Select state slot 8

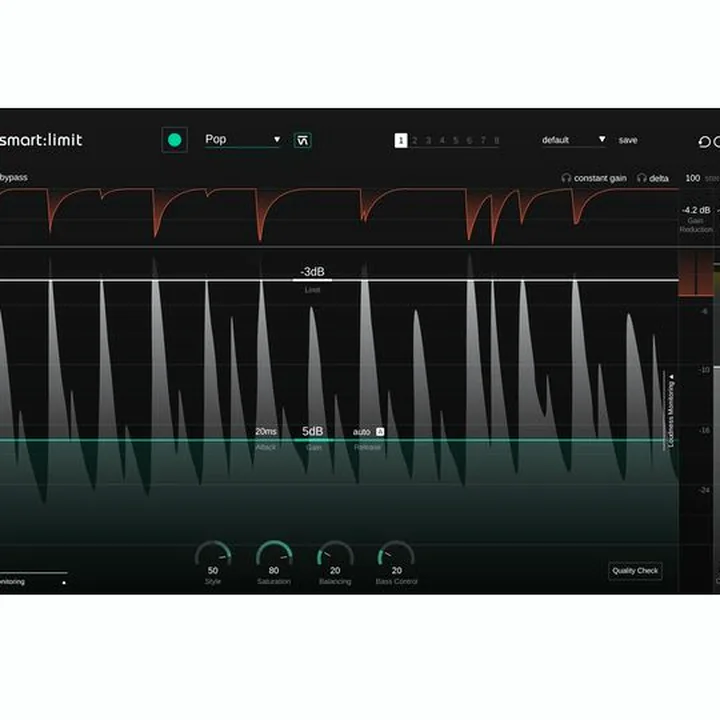496,140
